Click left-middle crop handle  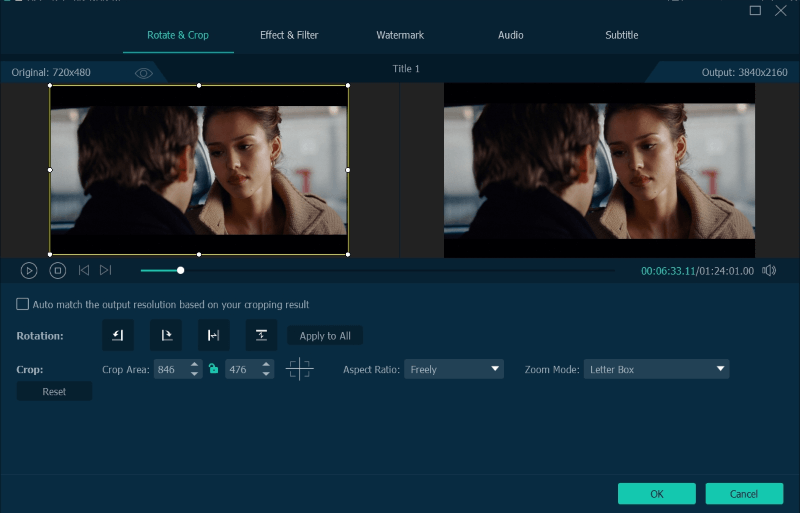click(x=50, y=170)
